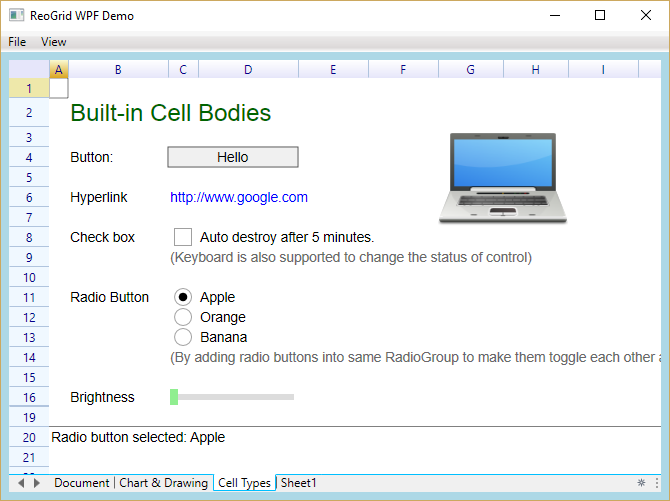Open the google.com hyperlink

239,197
